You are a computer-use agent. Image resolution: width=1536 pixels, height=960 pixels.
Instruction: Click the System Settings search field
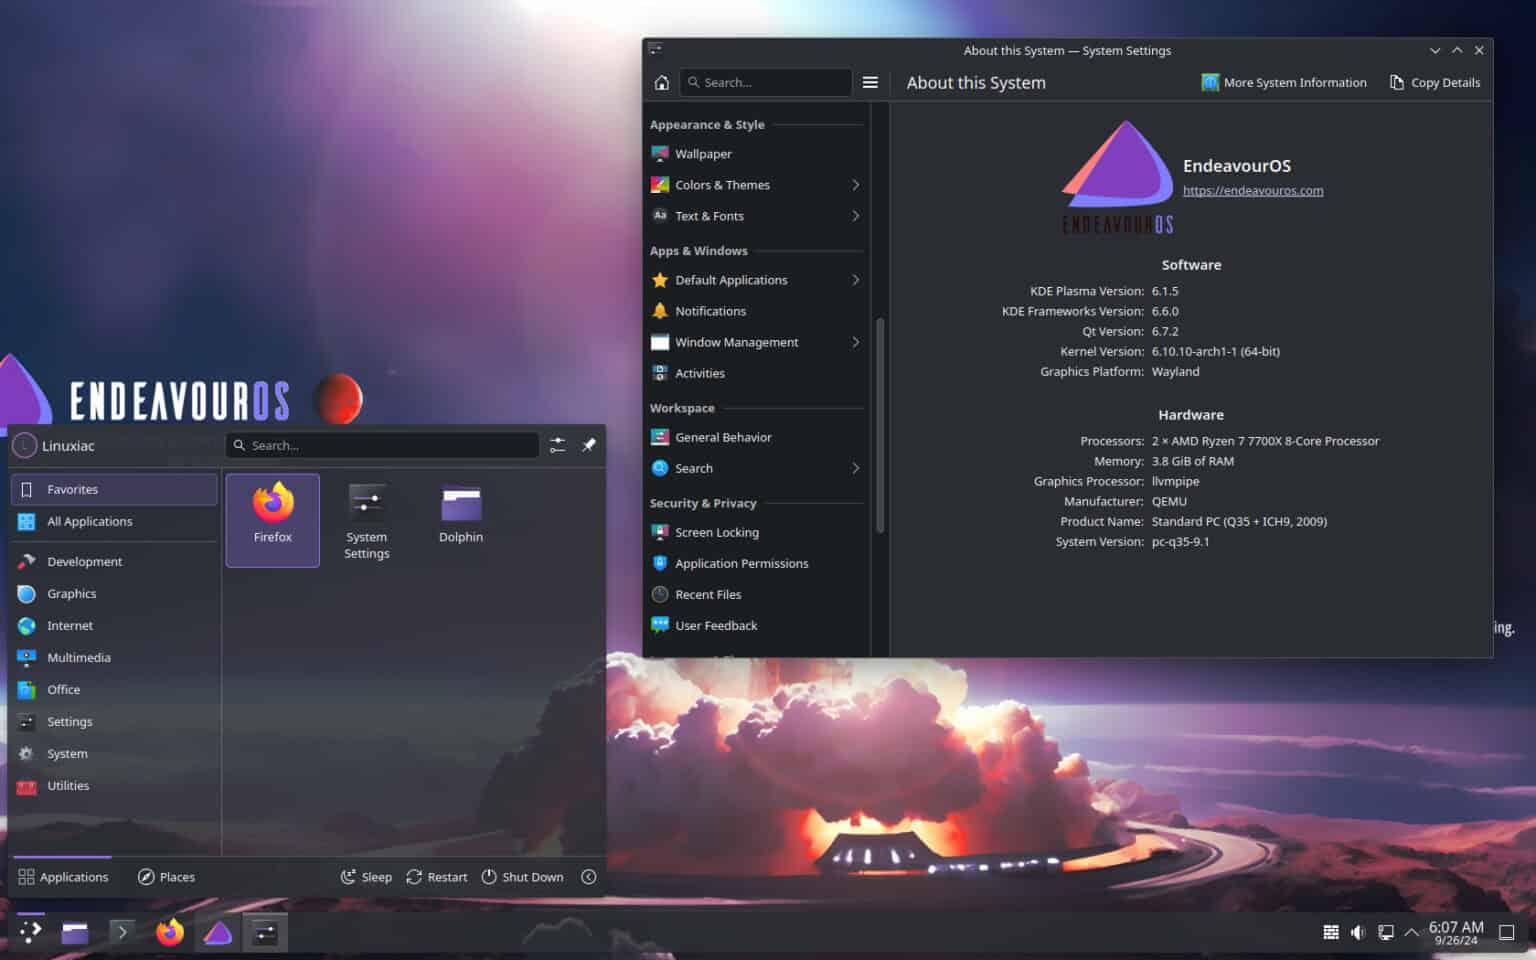point(766,82)
